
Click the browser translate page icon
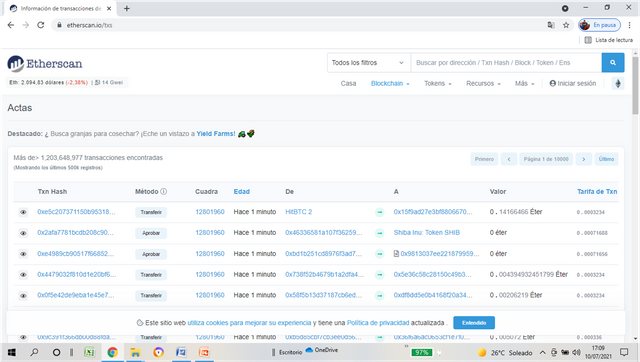(x=551, y=25)
